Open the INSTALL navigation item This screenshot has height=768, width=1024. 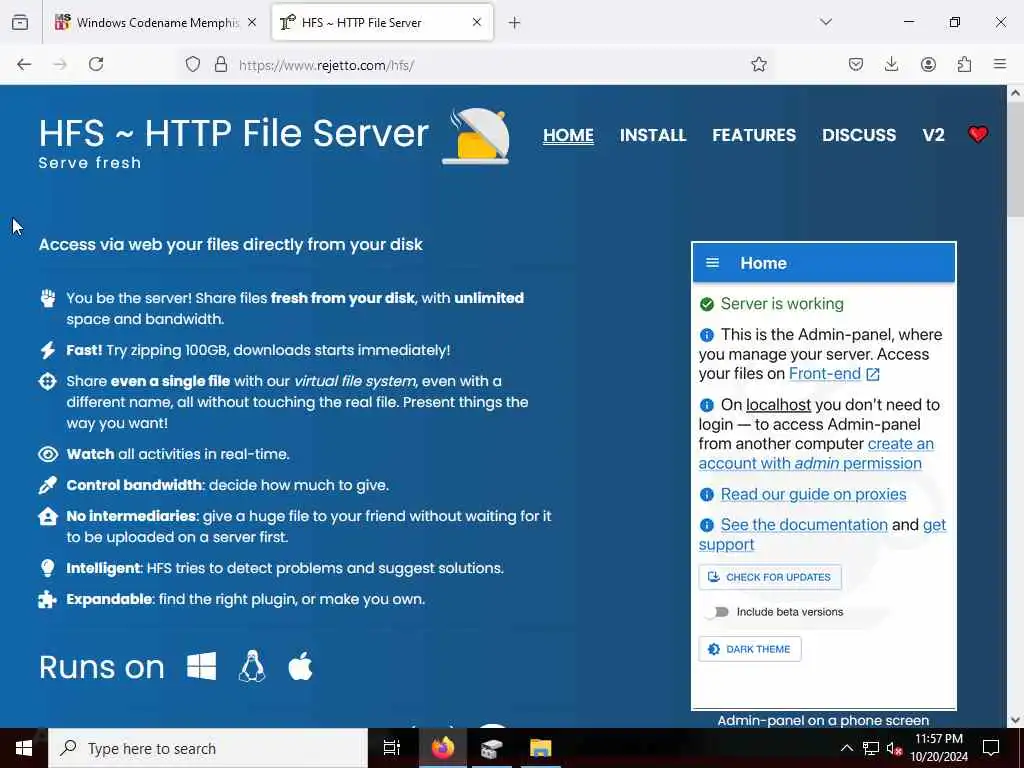tap(653, 135)
